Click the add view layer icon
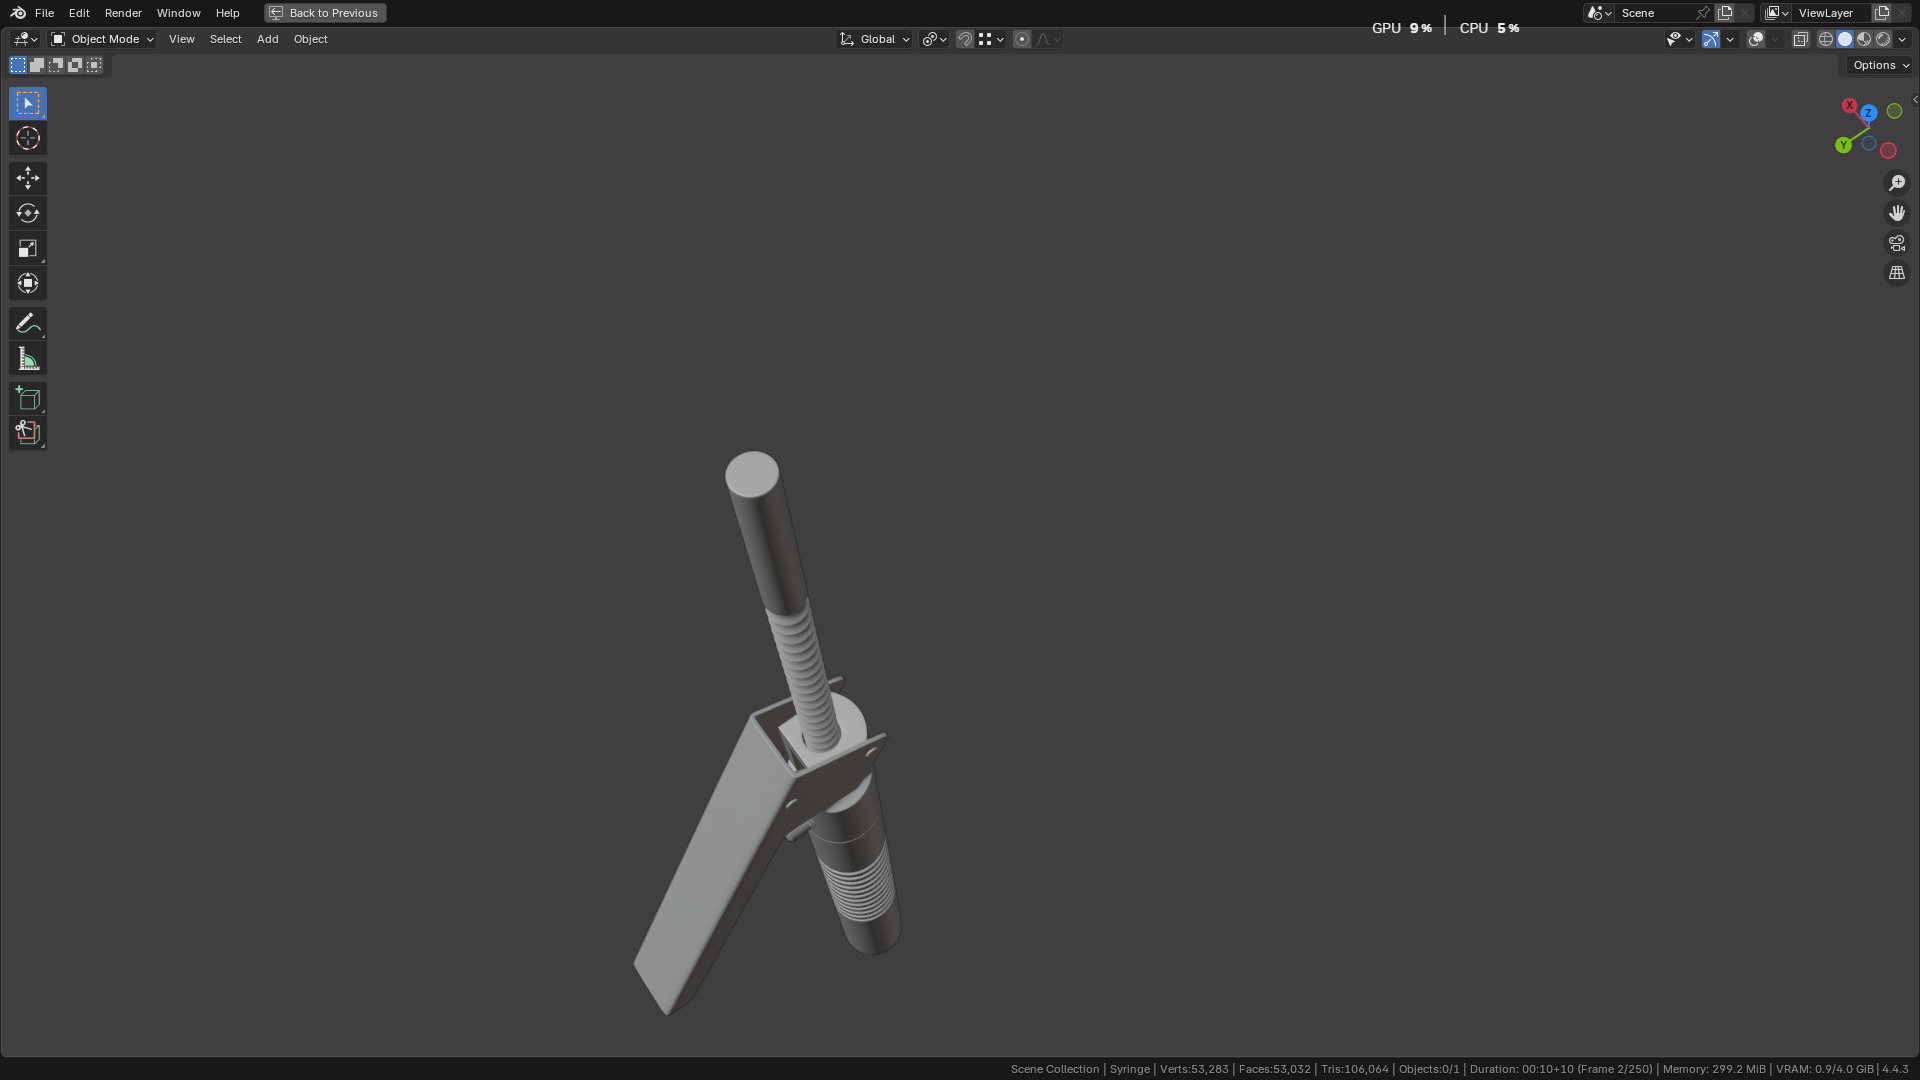1920x1080 pixels. pos(1882,13)
